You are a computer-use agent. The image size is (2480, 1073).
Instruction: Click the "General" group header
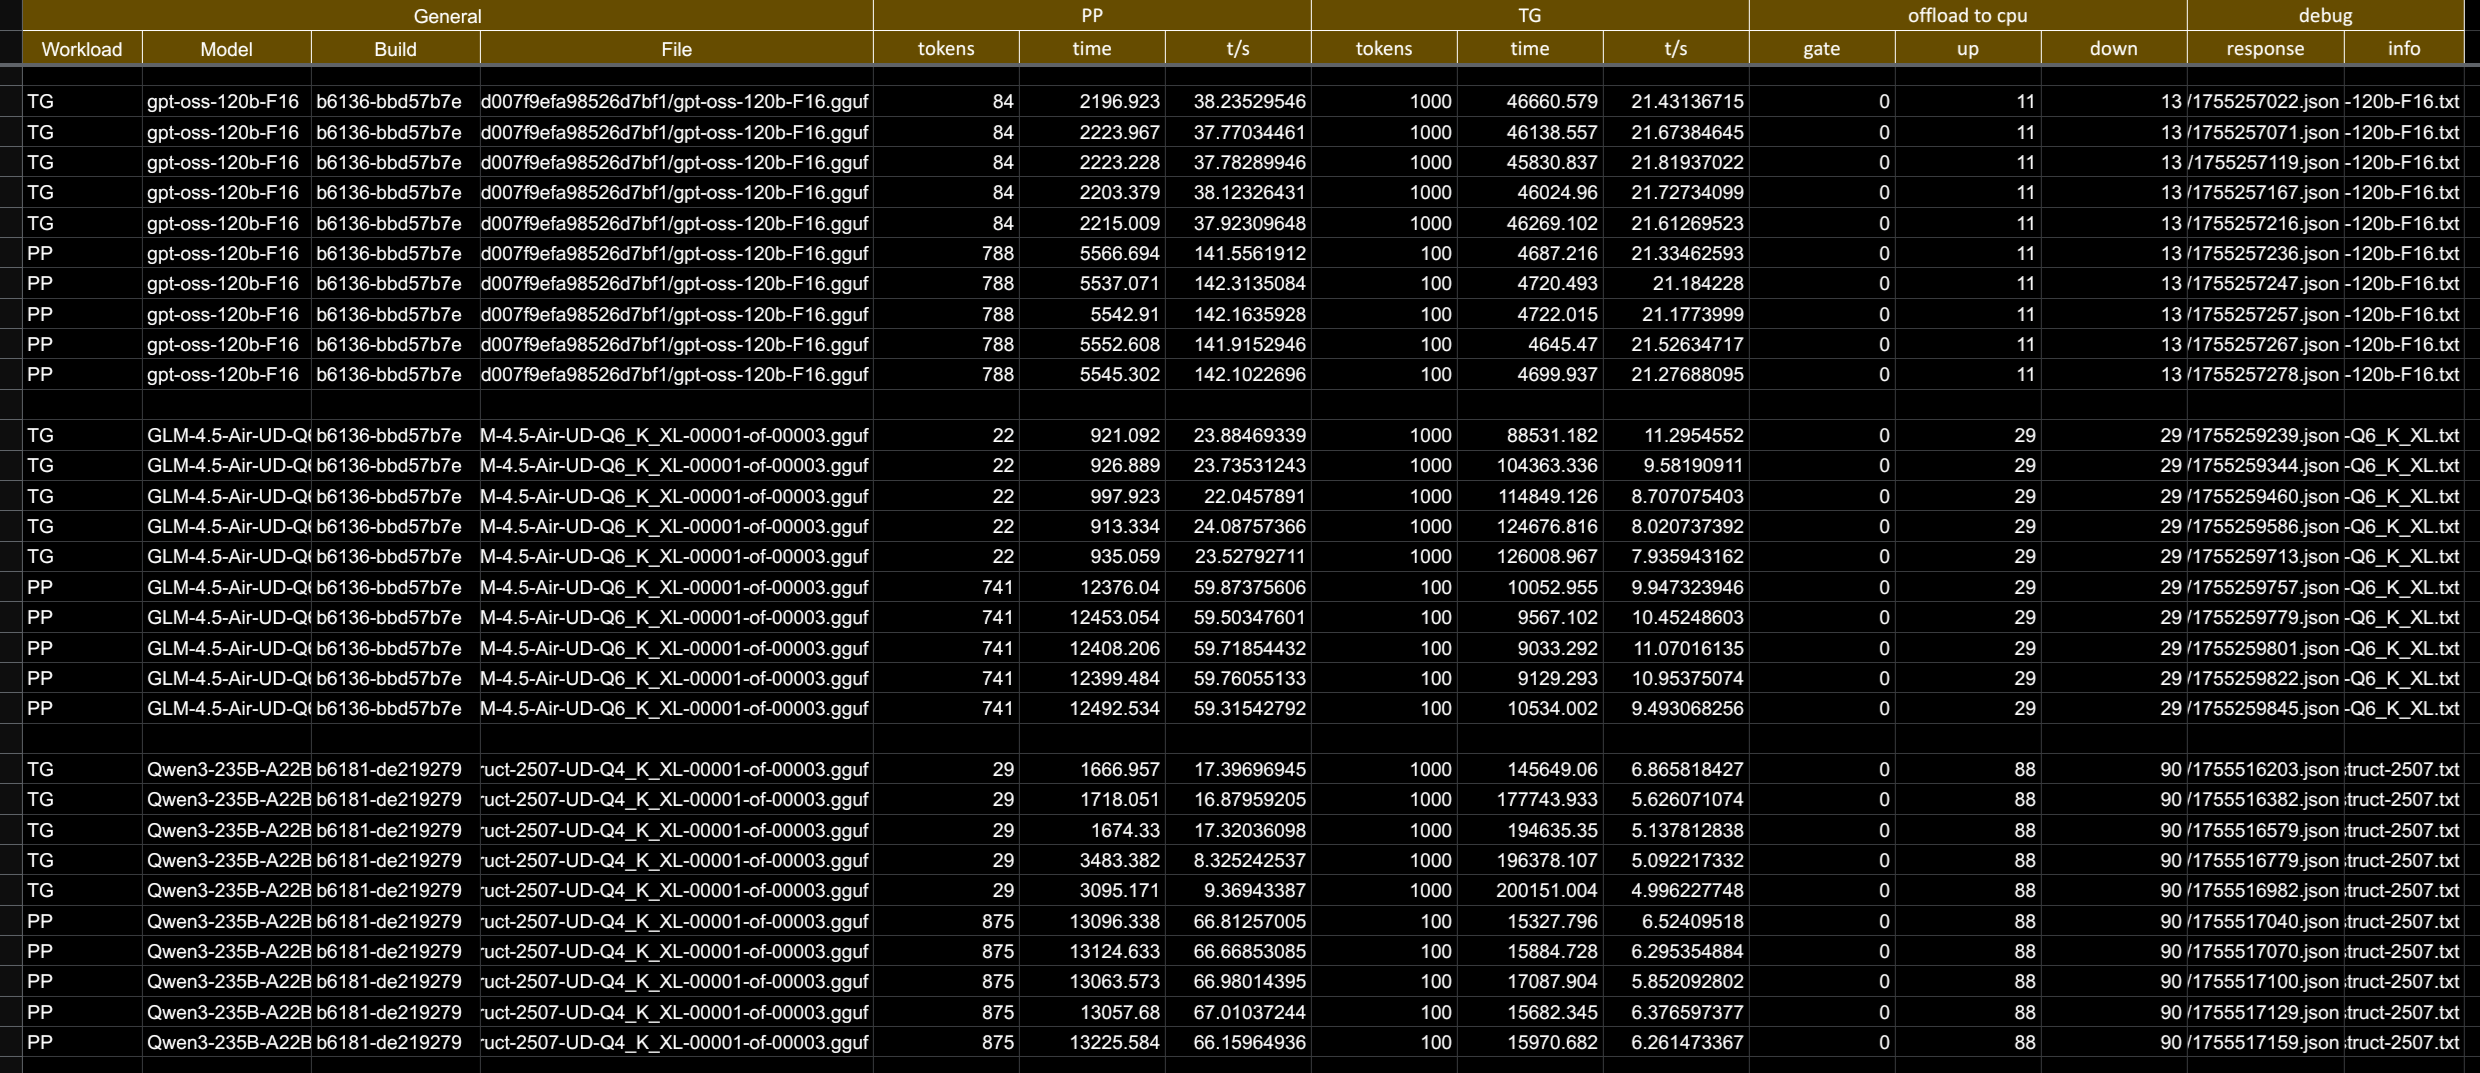[x=447, y=16]
